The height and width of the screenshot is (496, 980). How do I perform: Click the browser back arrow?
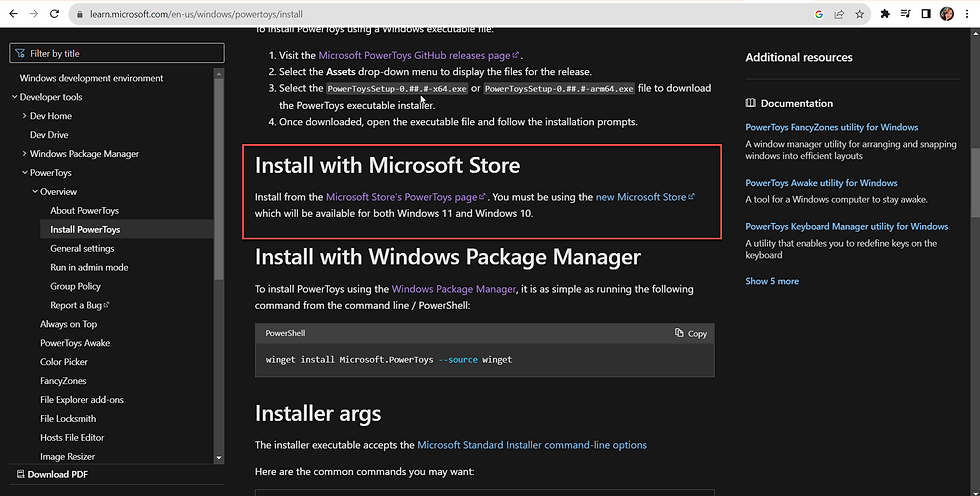[x=12, y=15]
